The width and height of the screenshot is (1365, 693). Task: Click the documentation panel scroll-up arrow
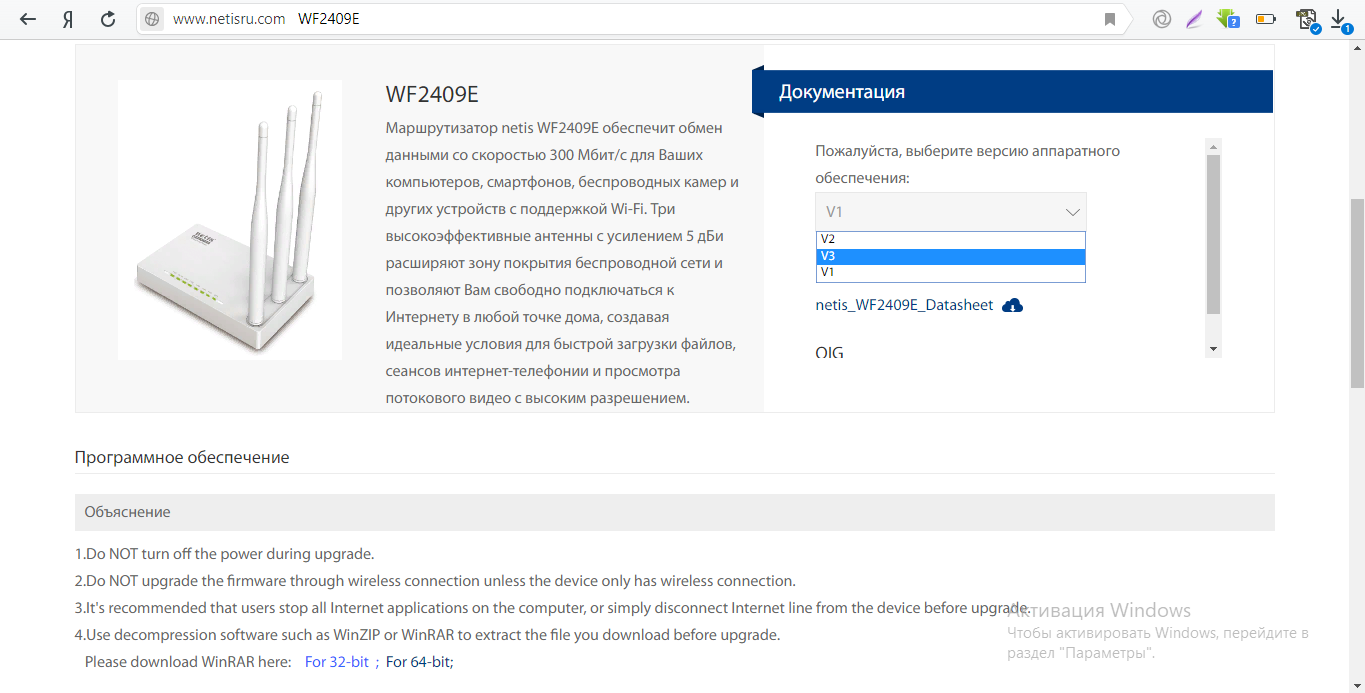1213,146
